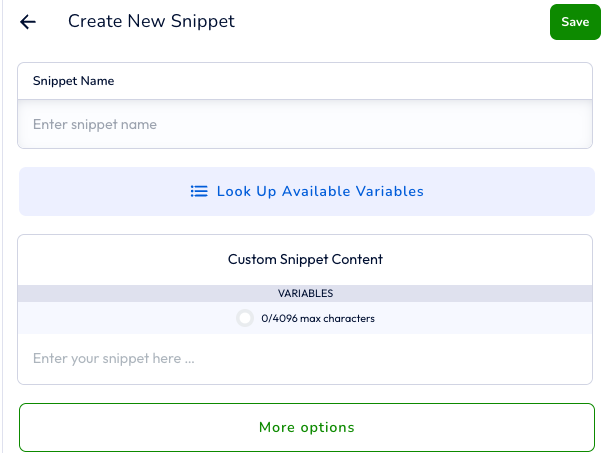Click into the snippet content text area

point(305,358)
